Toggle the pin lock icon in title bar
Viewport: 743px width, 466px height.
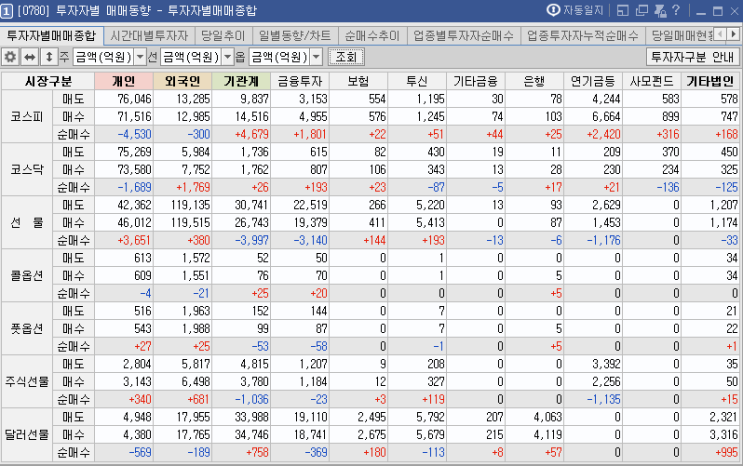click(660, 10)
